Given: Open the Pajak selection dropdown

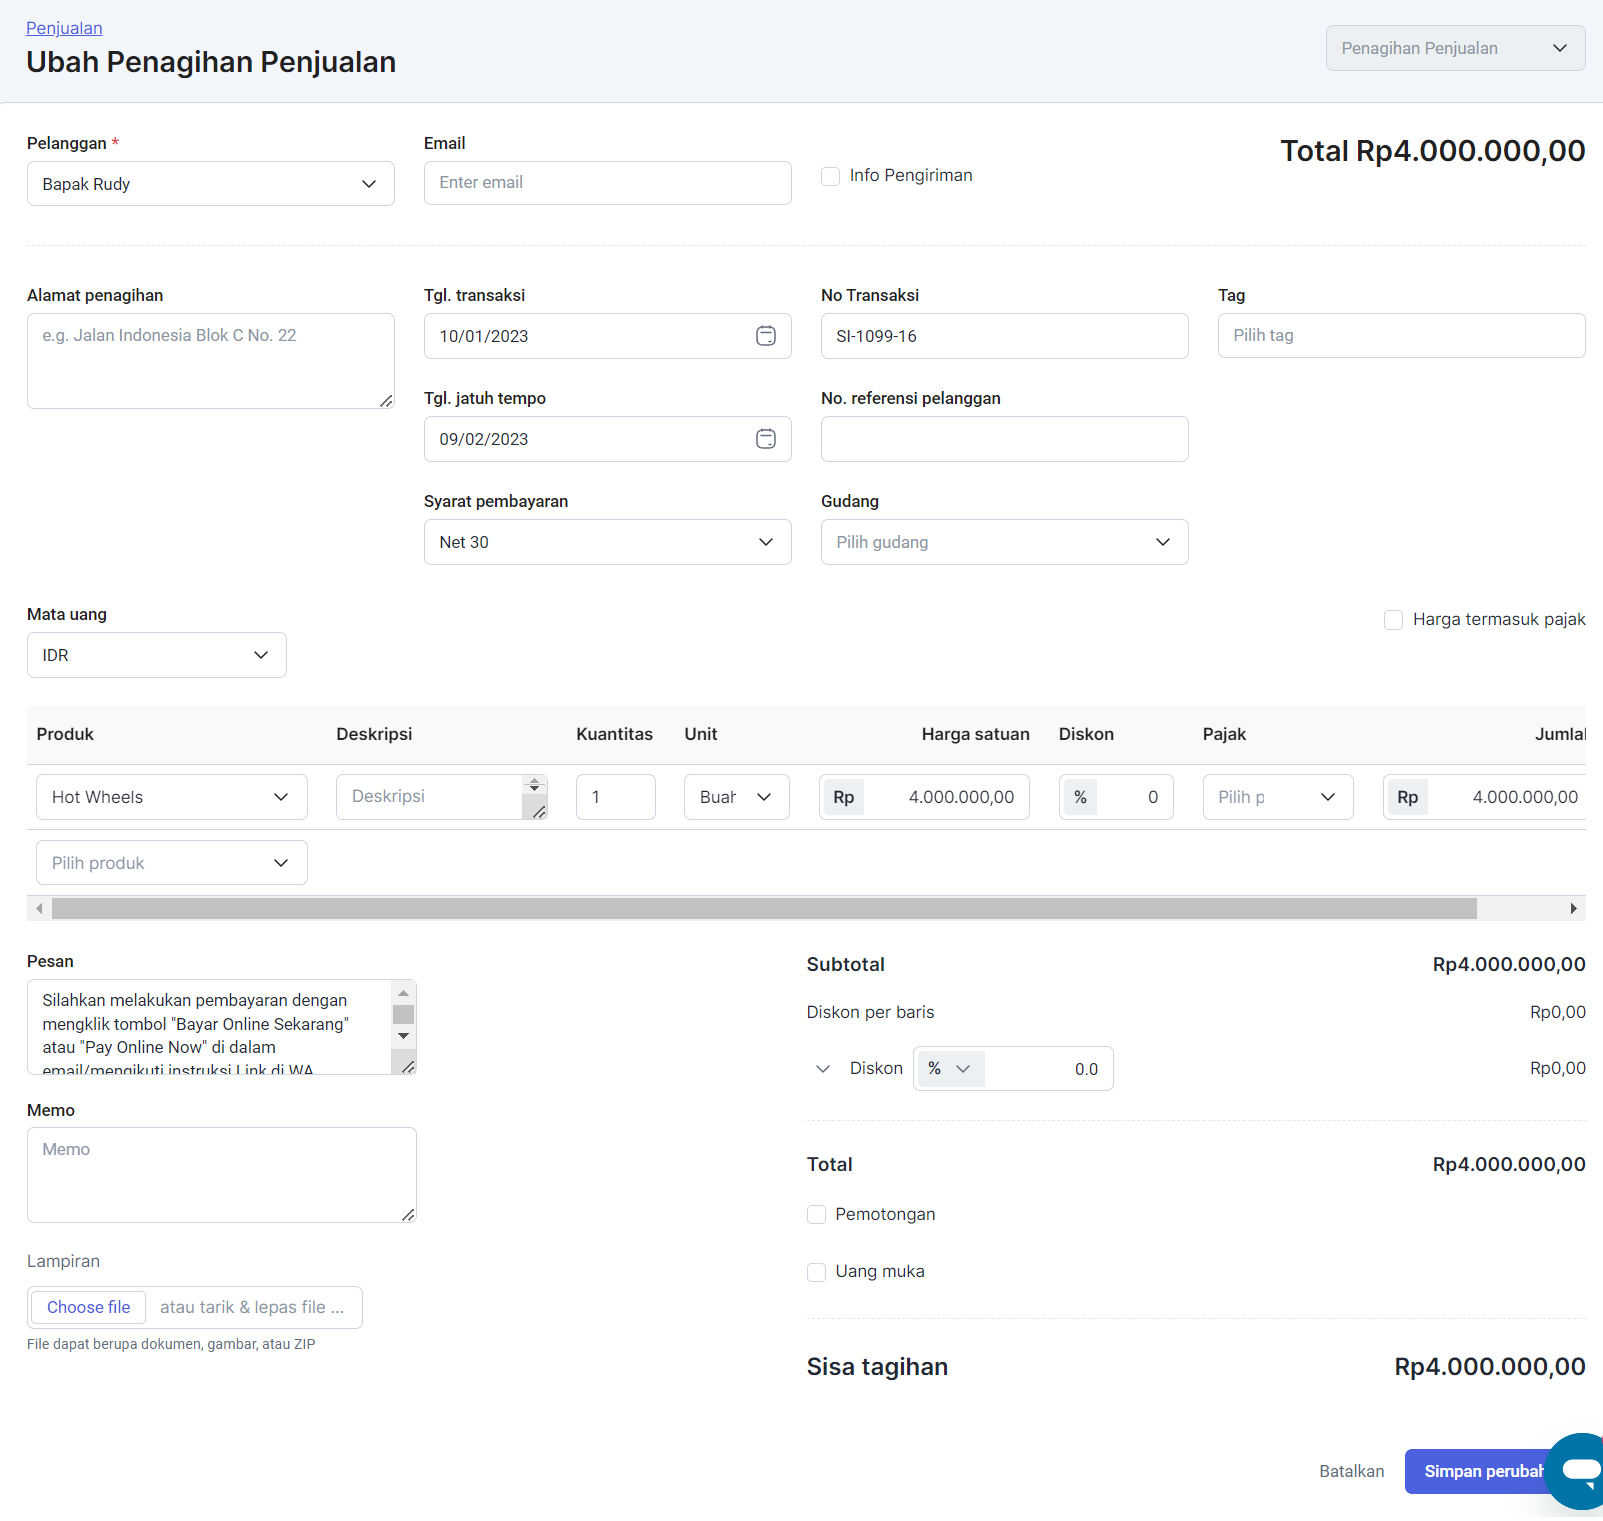Looking at the screenshot, I should coord(1278,797).
